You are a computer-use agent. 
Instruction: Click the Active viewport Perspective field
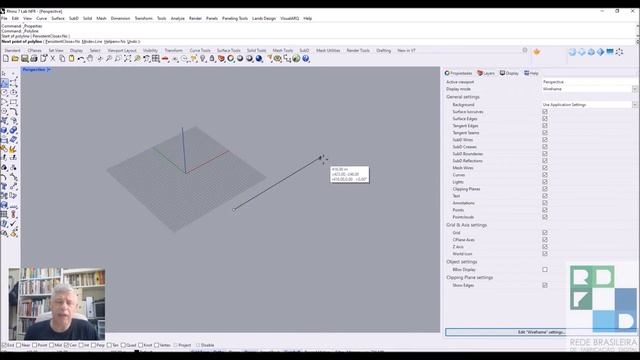tap(589, 82)
